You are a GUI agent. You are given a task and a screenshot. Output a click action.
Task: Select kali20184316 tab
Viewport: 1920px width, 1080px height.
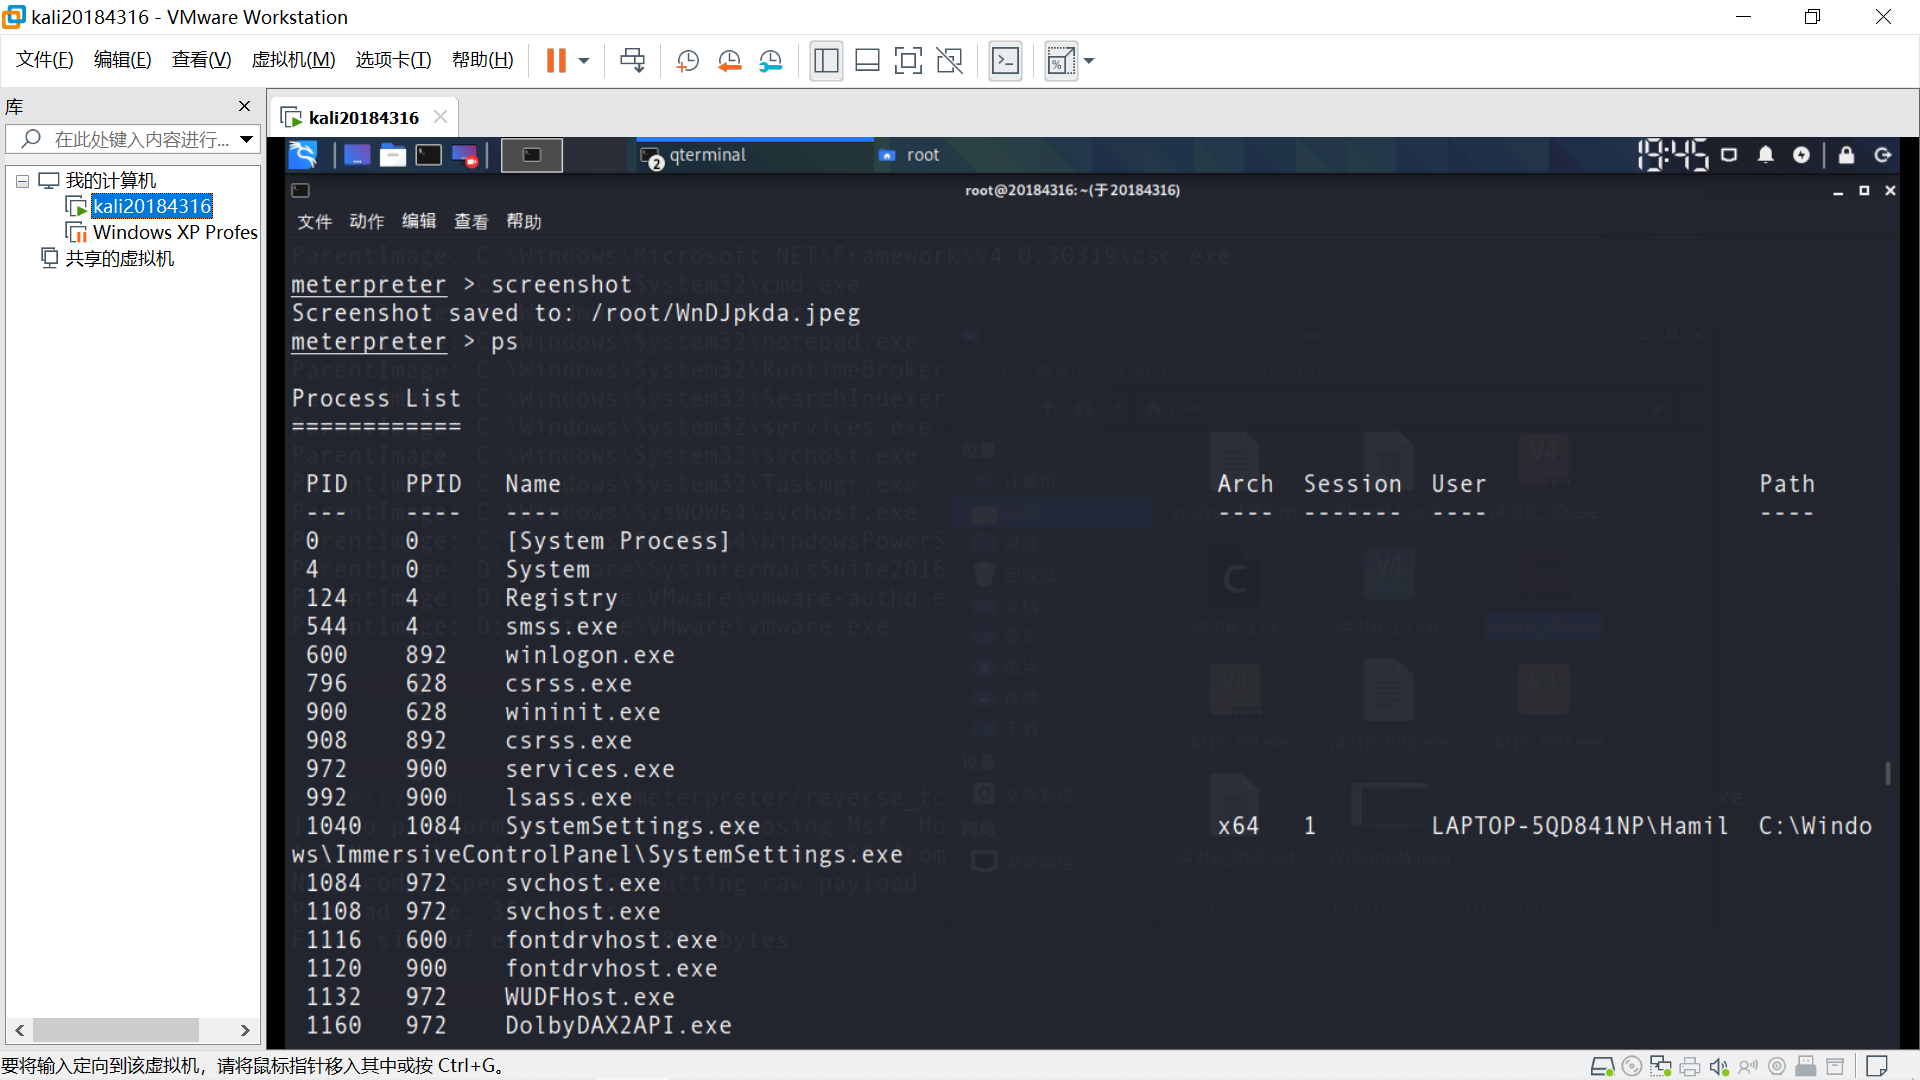[x=363, y=118]
